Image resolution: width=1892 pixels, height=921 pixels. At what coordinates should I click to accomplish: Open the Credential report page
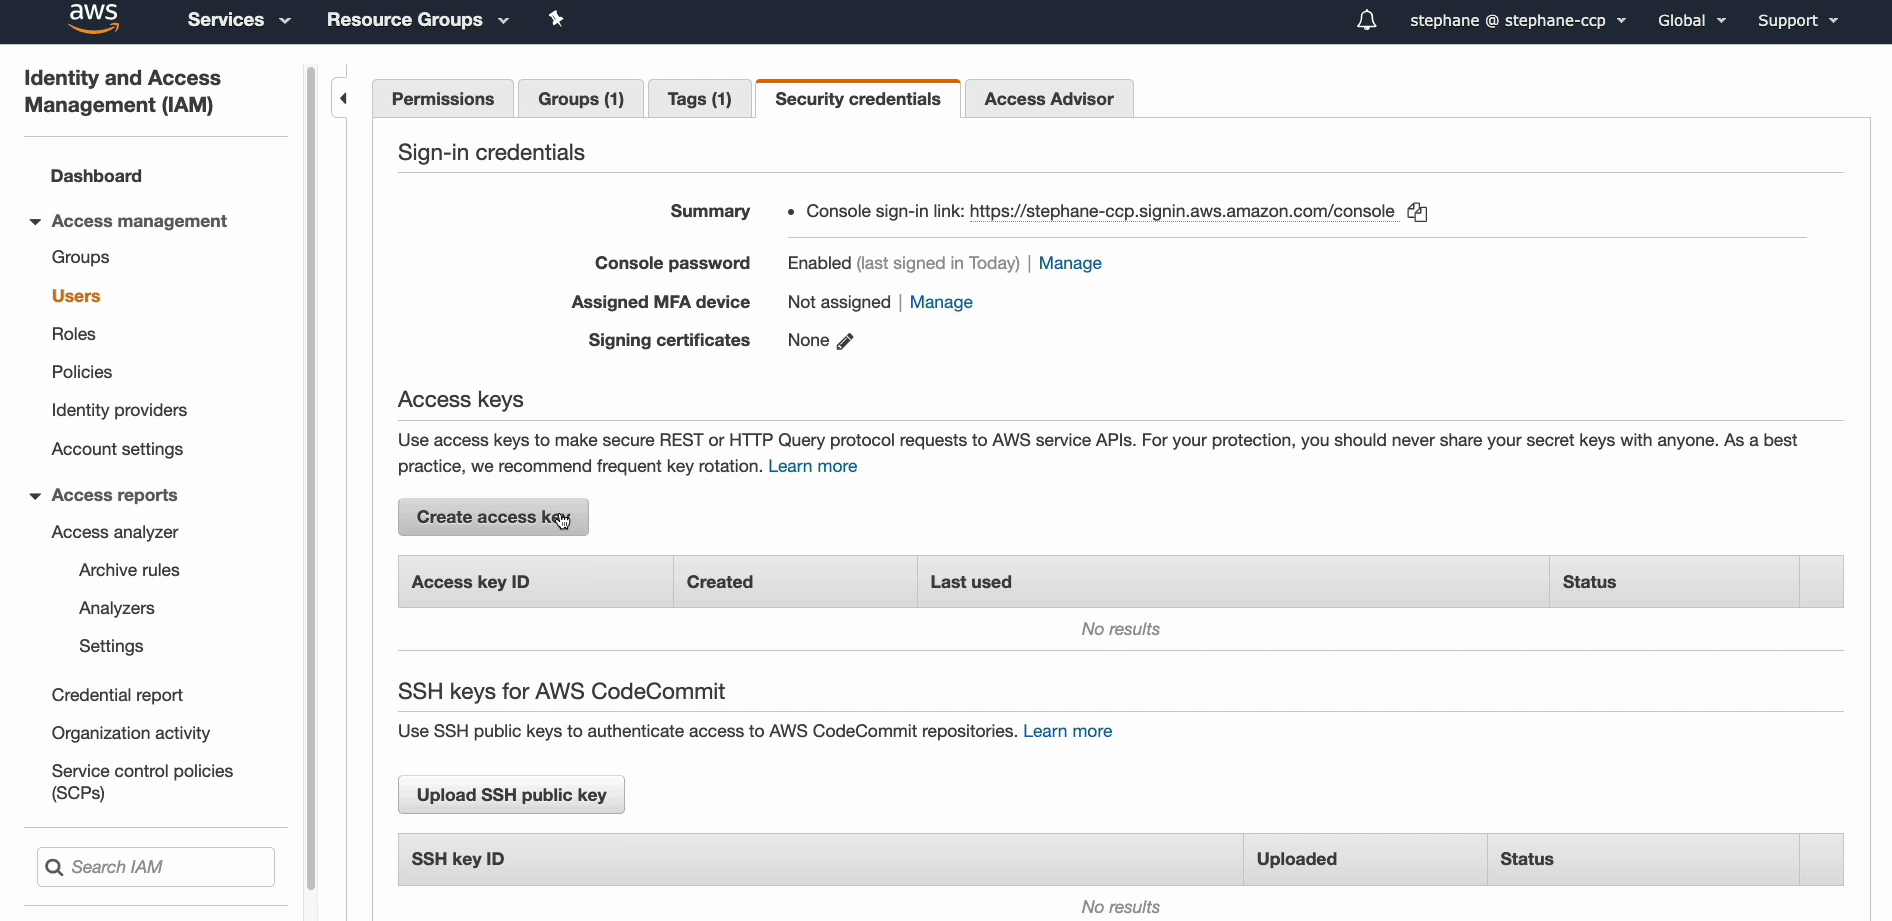point(117,695)
